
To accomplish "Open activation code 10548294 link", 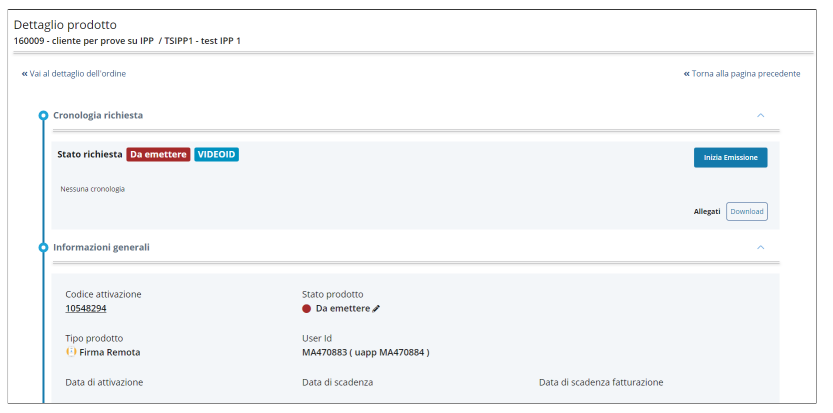I will pyautogui.click(x=86, y=308).
